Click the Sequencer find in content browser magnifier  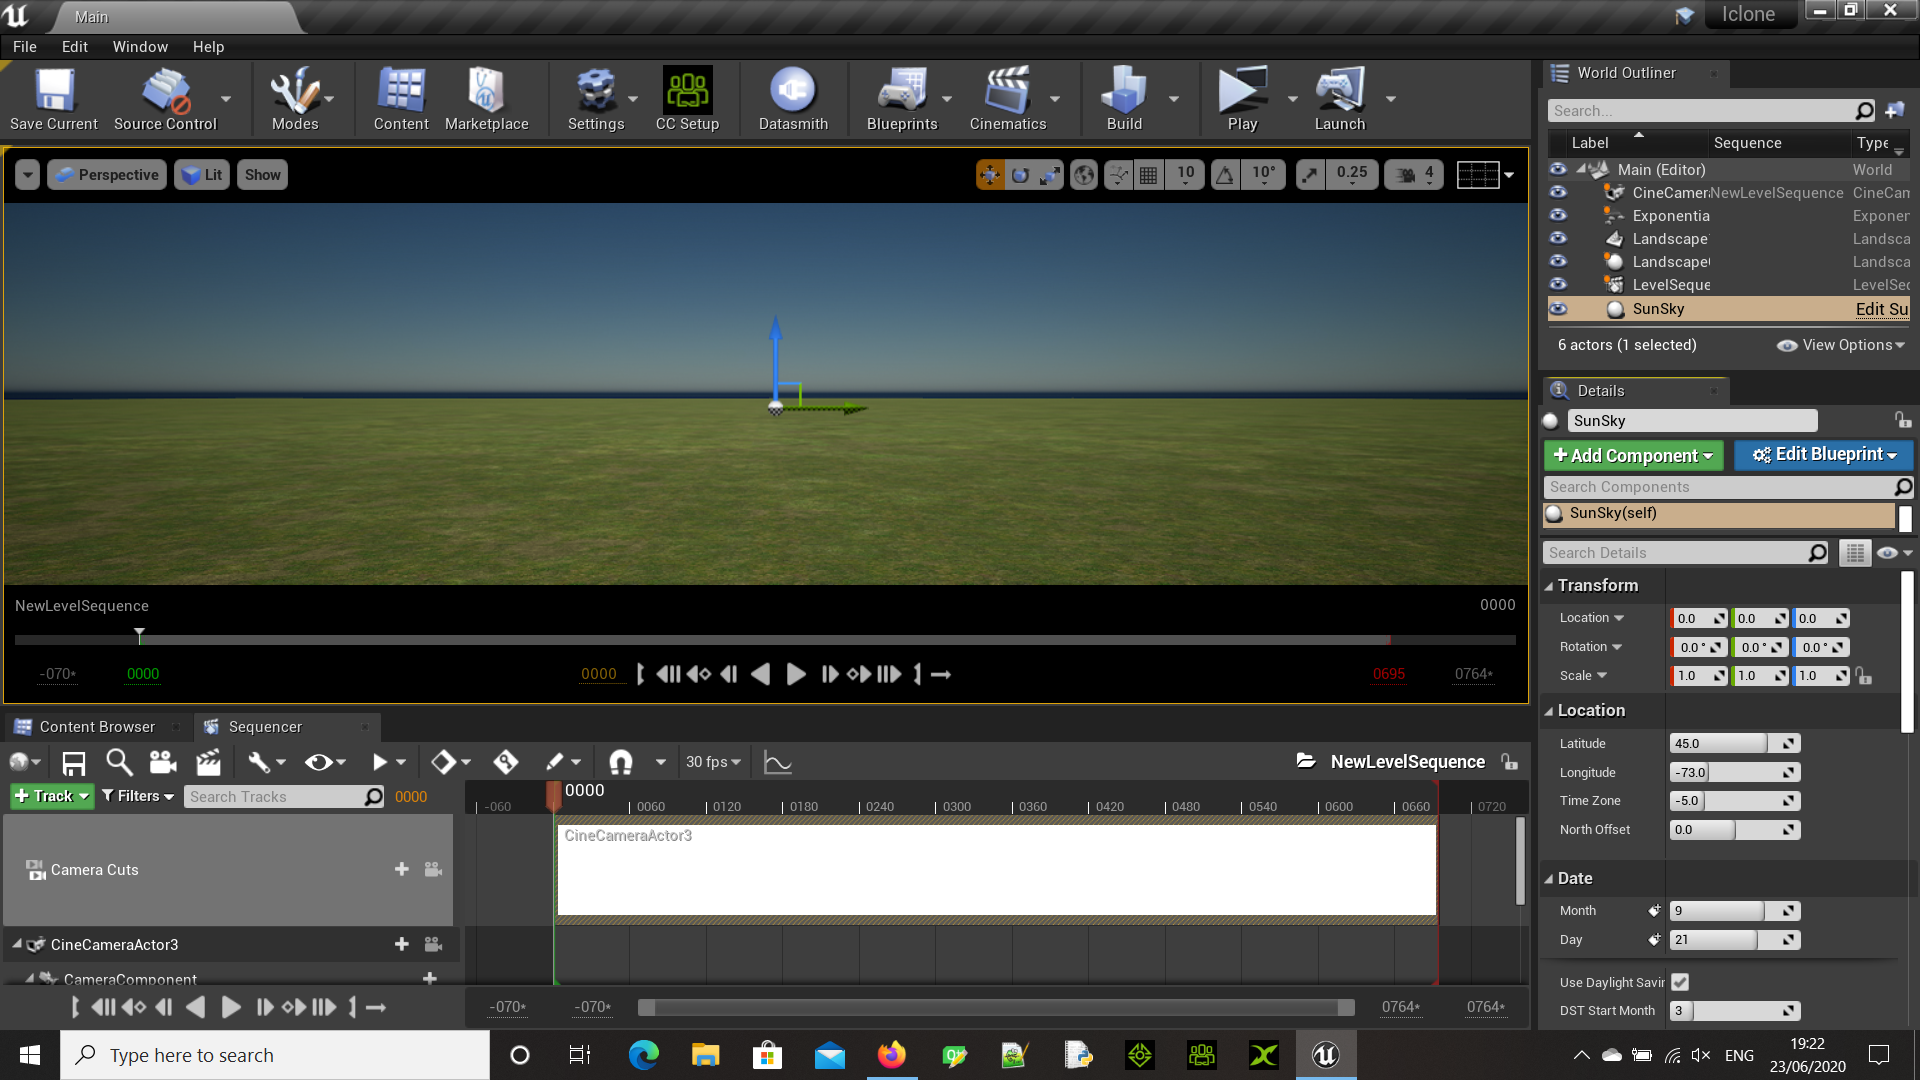tap(119, 763)
